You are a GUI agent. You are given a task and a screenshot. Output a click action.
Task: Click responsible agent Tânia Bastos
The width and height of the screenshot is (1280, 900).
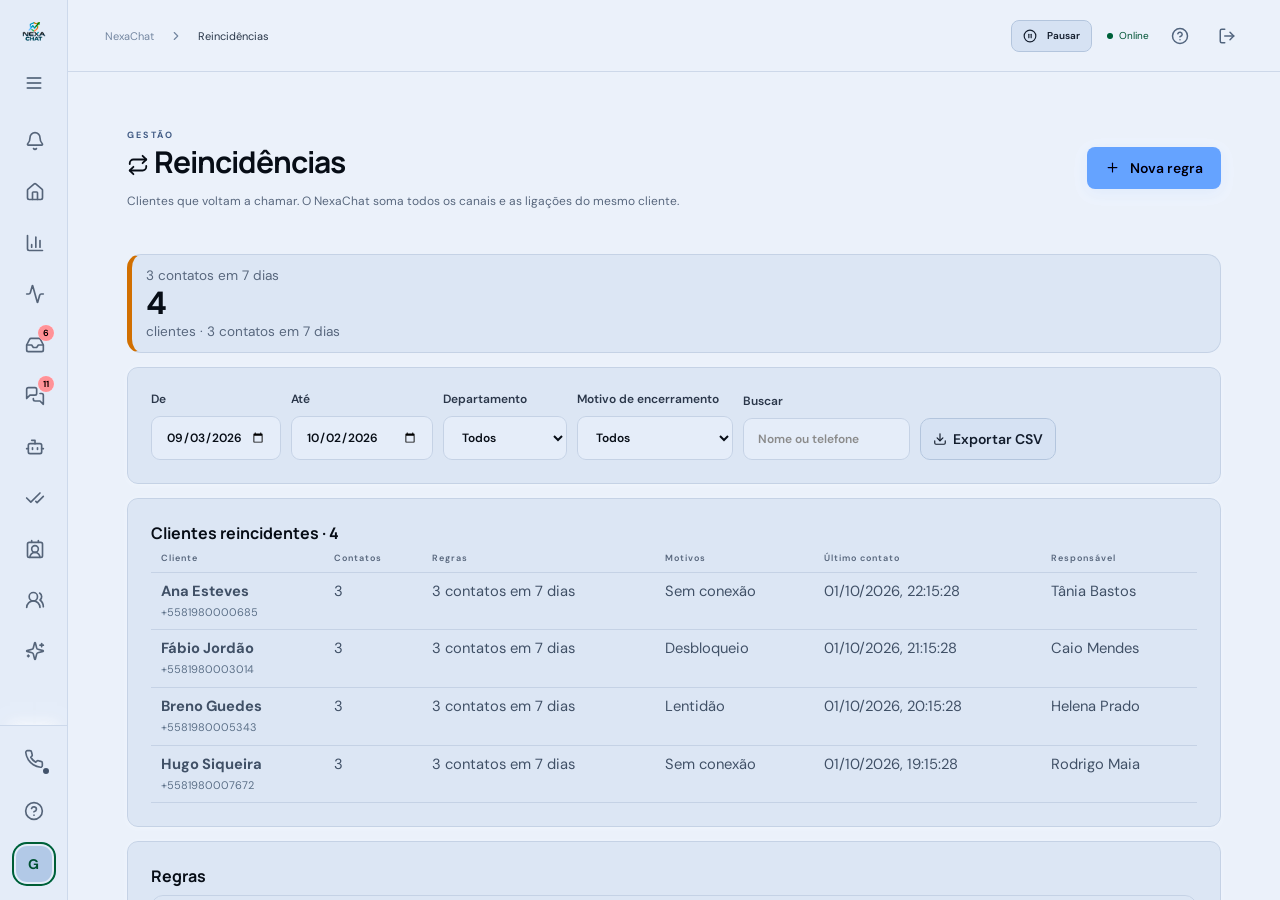click(1093, 591)
